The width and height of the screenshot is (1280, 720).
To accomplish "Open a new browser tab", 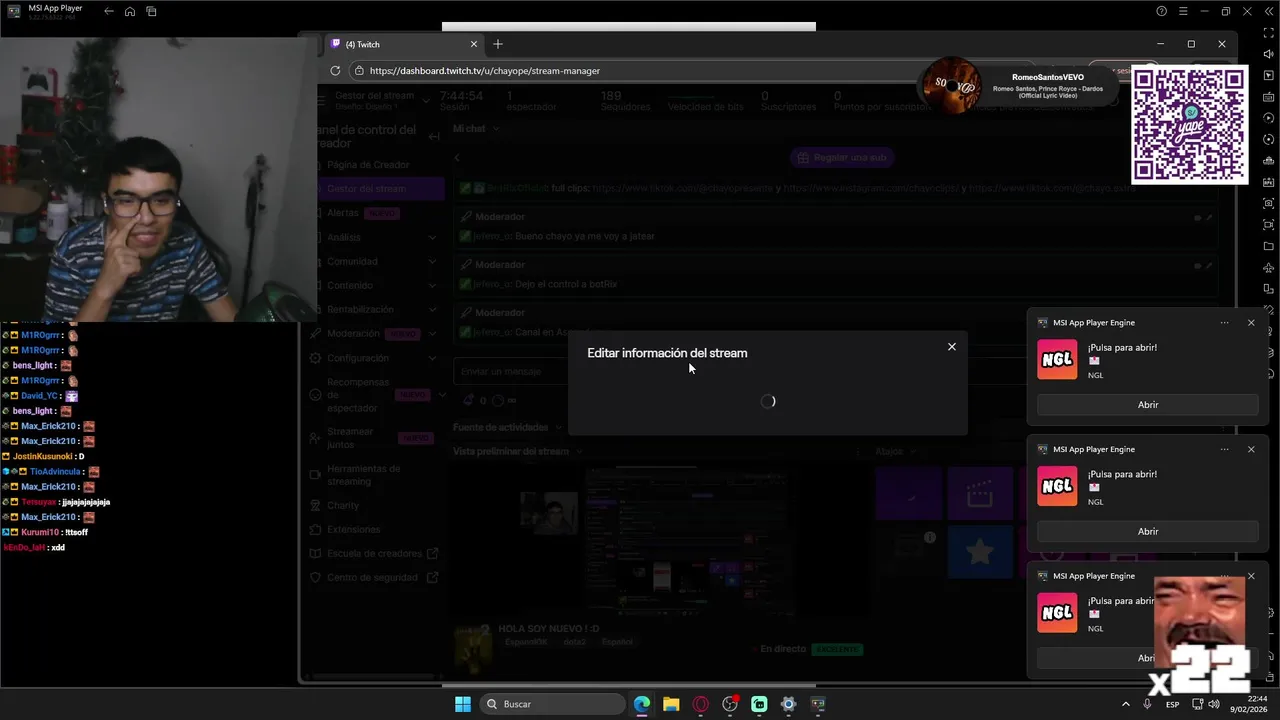I will (x=498, y=44).
